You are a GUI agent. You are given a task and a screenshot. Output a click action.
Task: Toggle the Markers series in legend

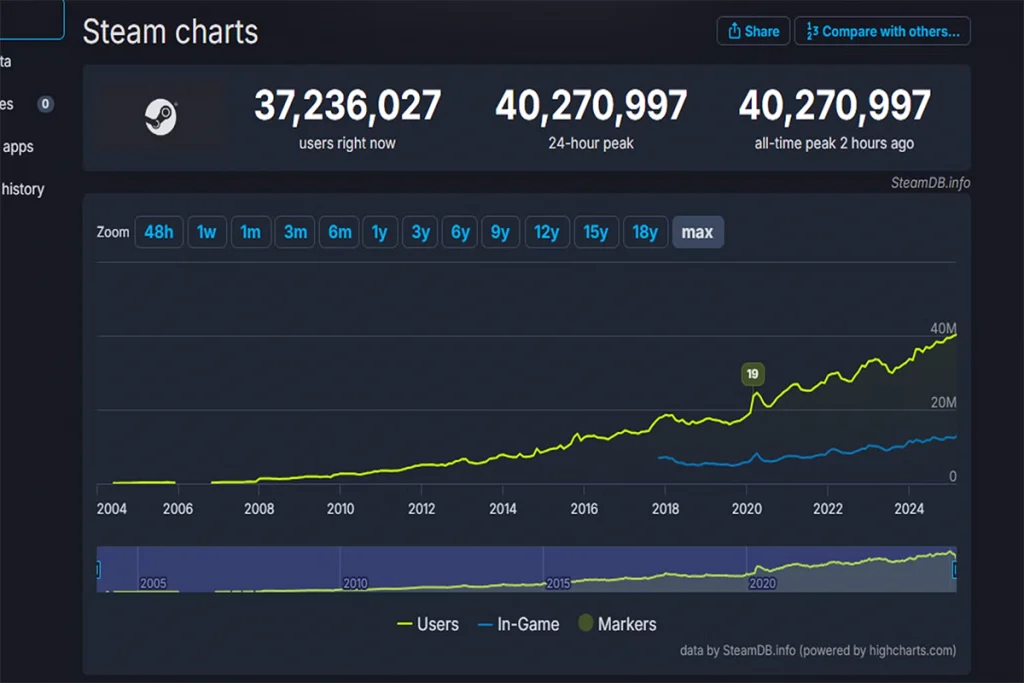(617, 624)
